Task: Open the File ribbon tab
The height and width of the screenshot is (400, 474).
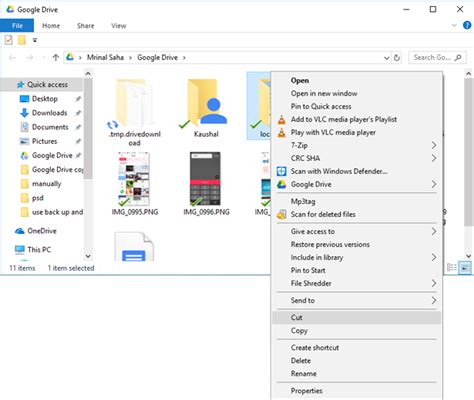Action: [17, 26]
